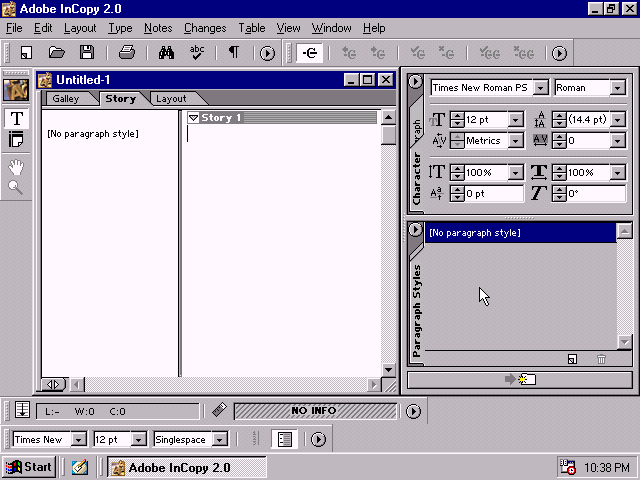This screenshot has width=640, height=480.
Task: Click the horizontal scale 100% field
Action: 594,173
